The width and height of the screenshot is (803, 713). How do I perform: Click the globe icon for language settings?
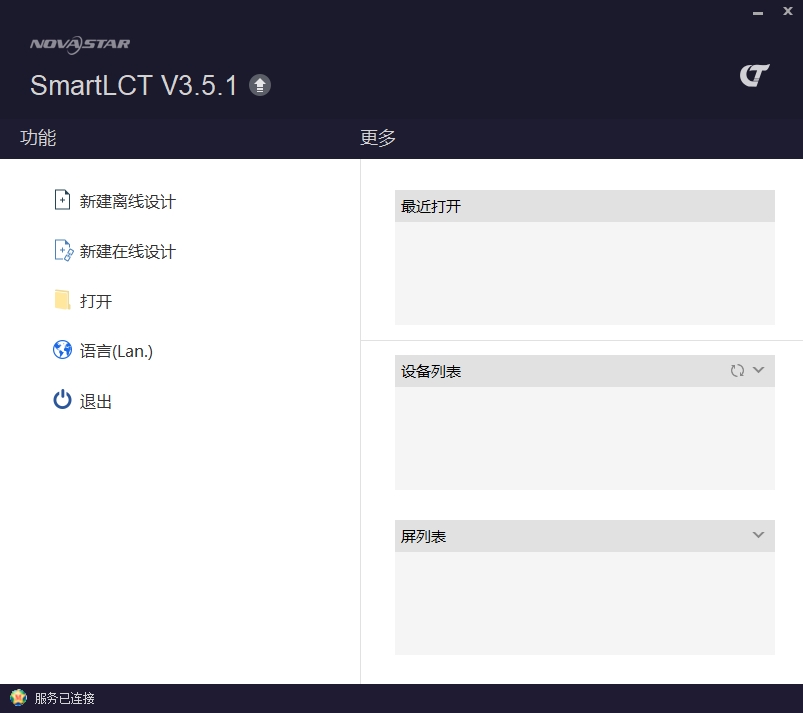pos(61,350)
